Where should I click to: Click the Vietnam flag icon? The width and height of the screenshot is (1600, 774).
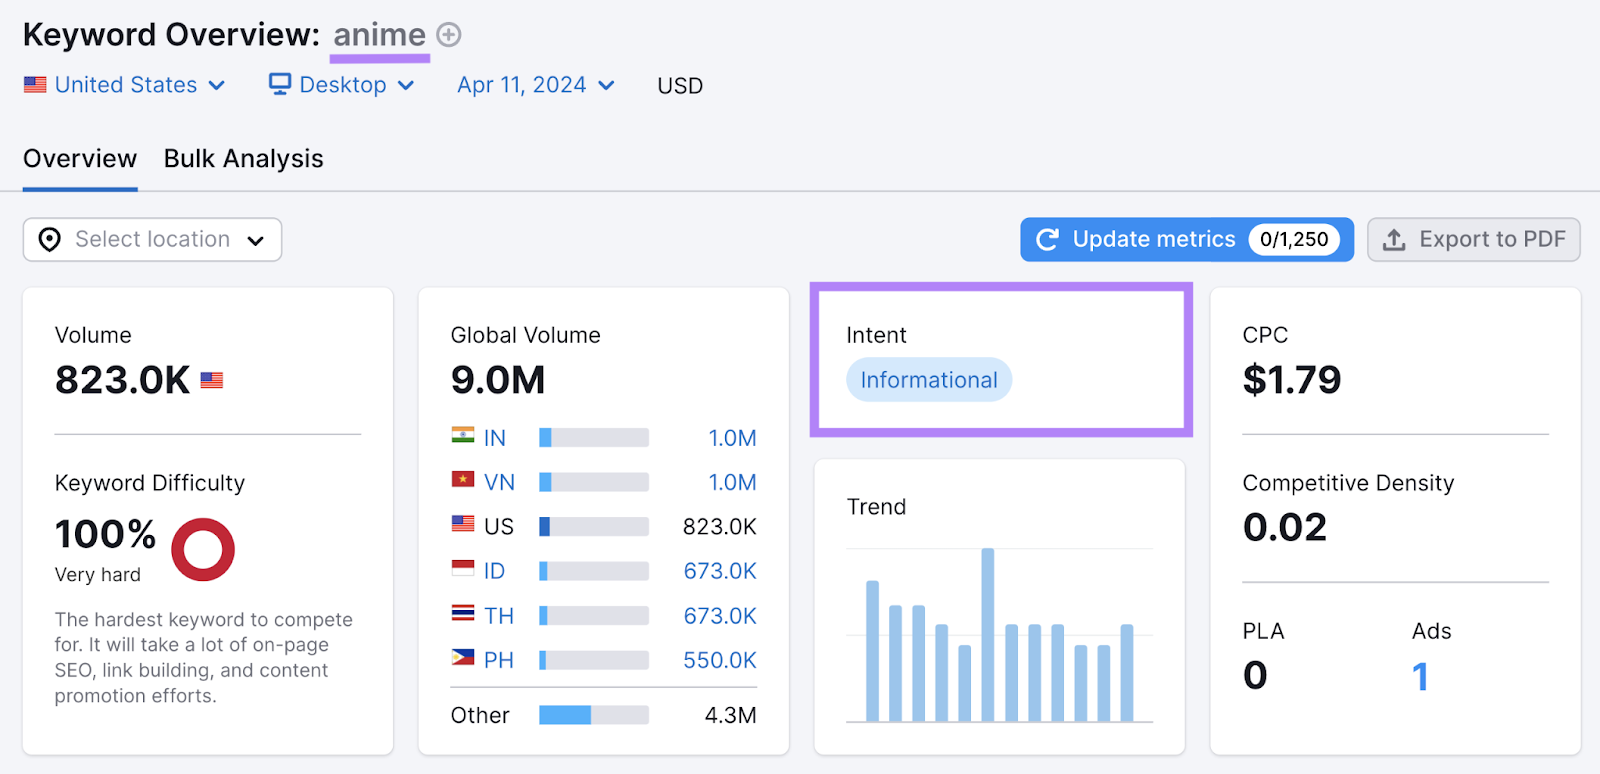(463, 480)
